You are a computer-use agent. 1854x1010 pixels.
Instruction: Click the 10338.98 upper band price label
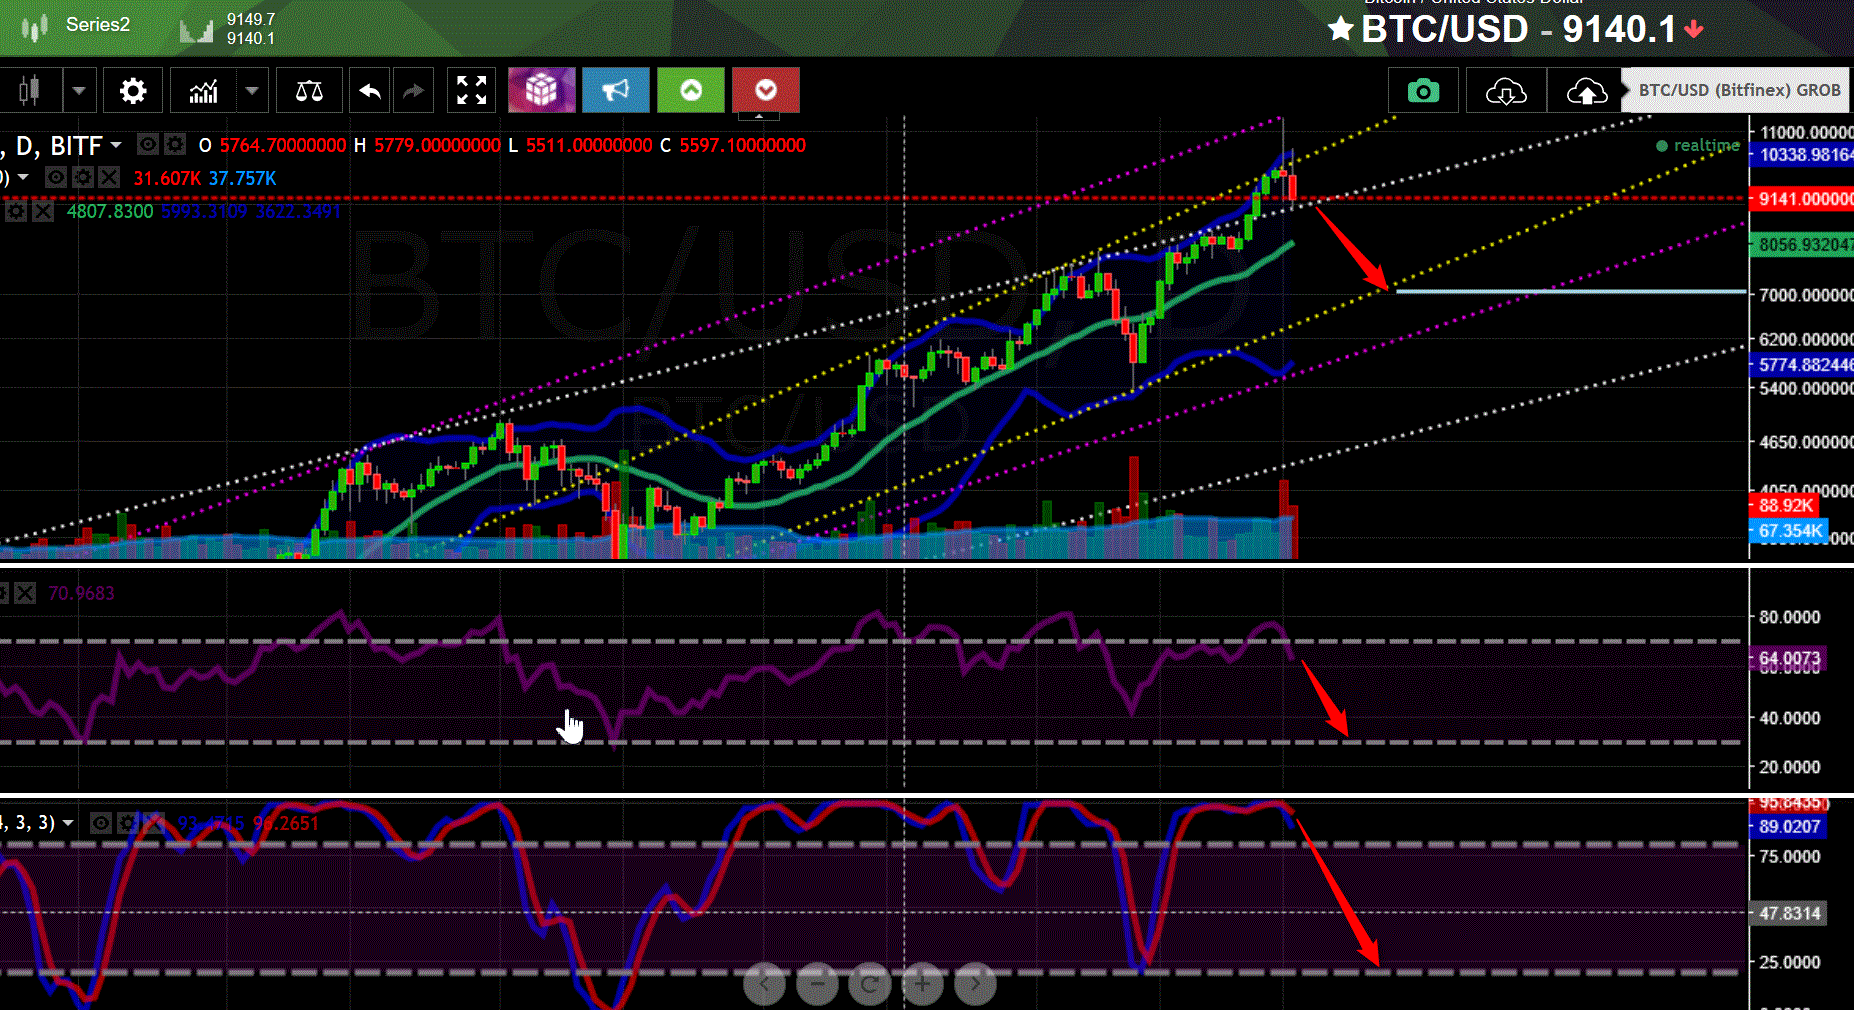[1802, 155]
